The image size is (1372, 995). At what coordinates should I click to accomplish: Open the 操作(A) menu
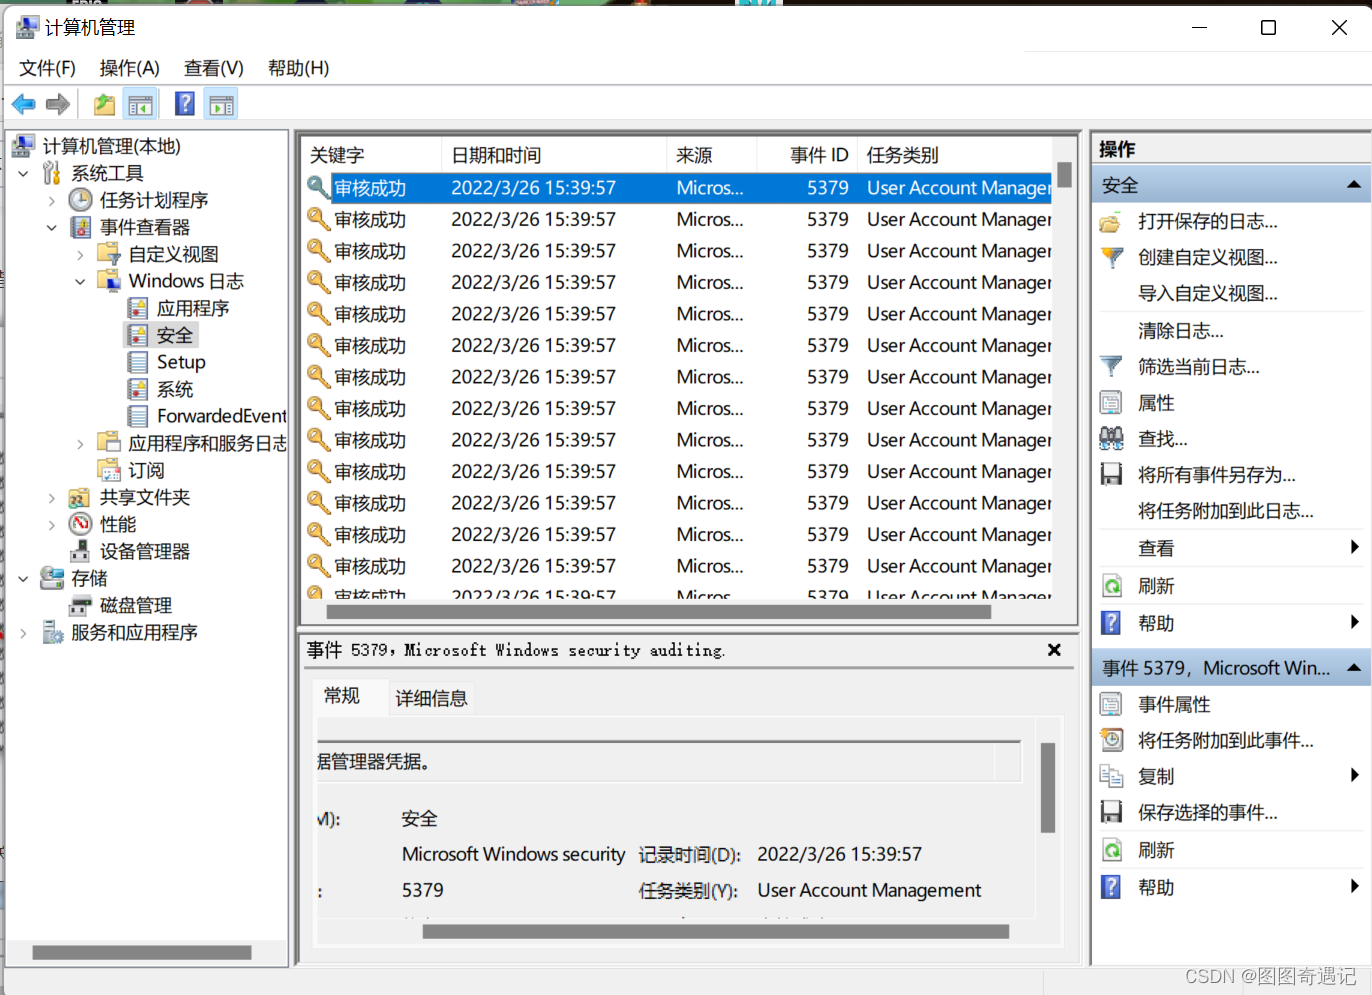[x=130, y=68]
